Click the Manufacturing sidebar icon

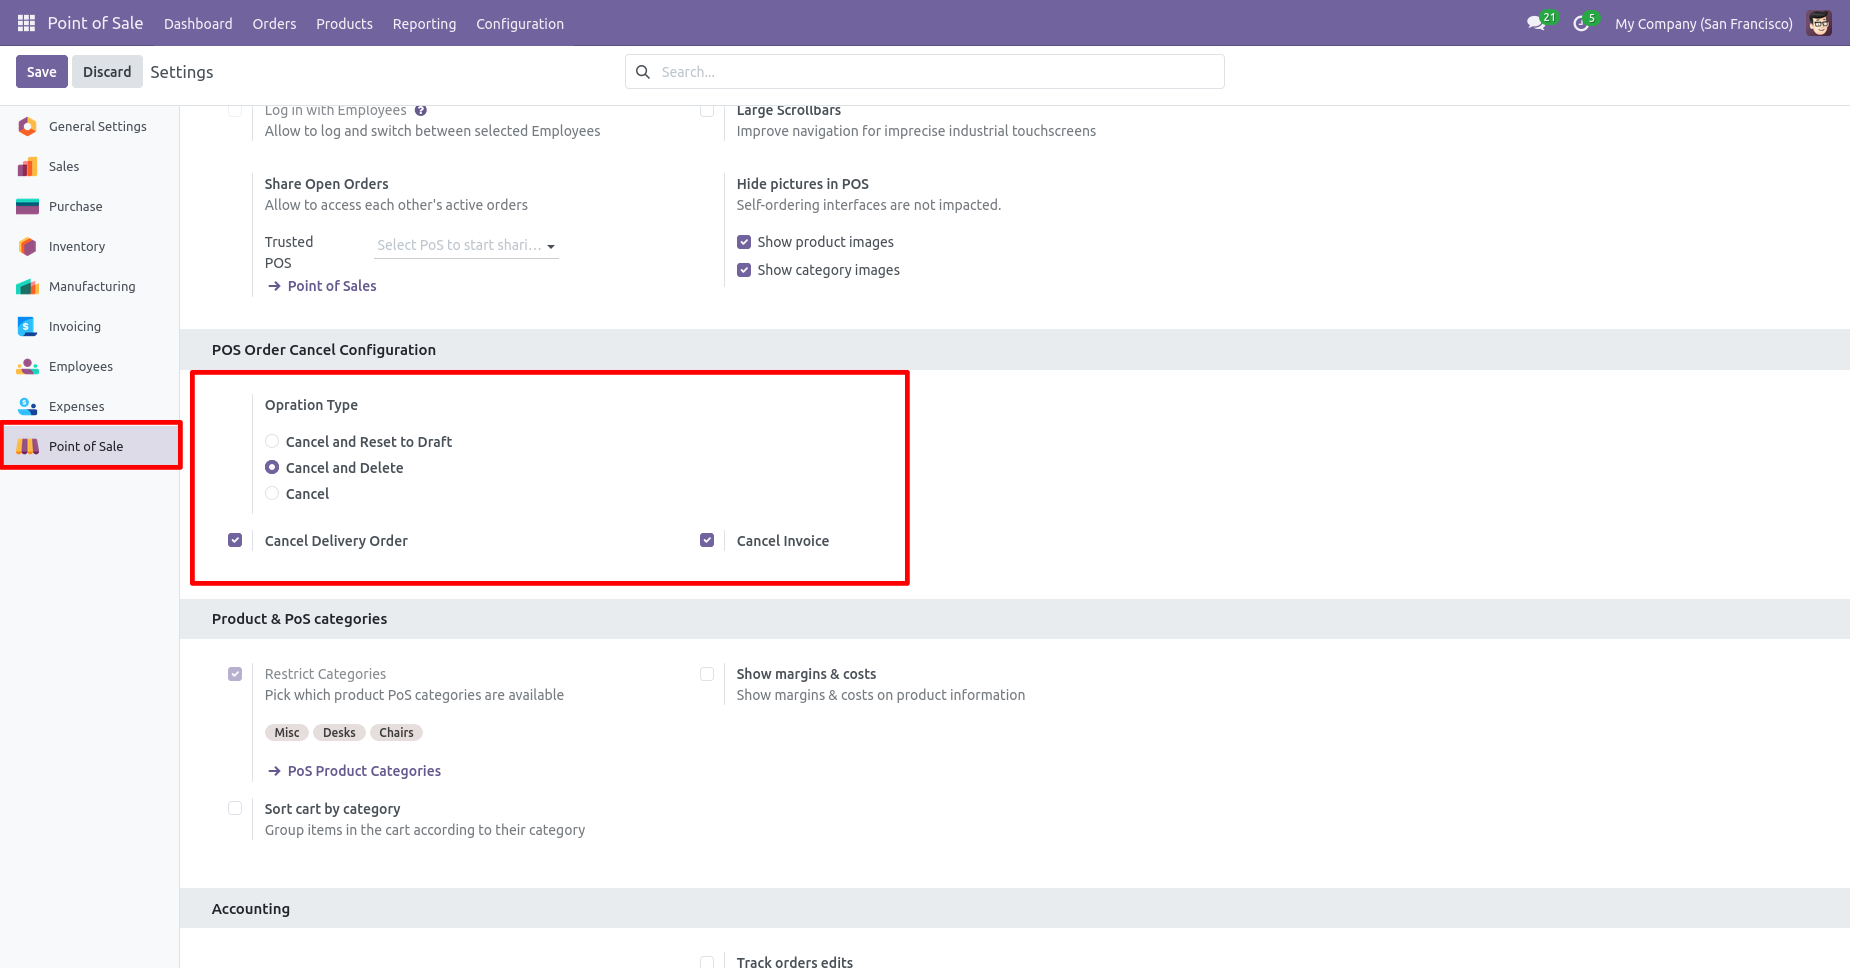point(28,286)
